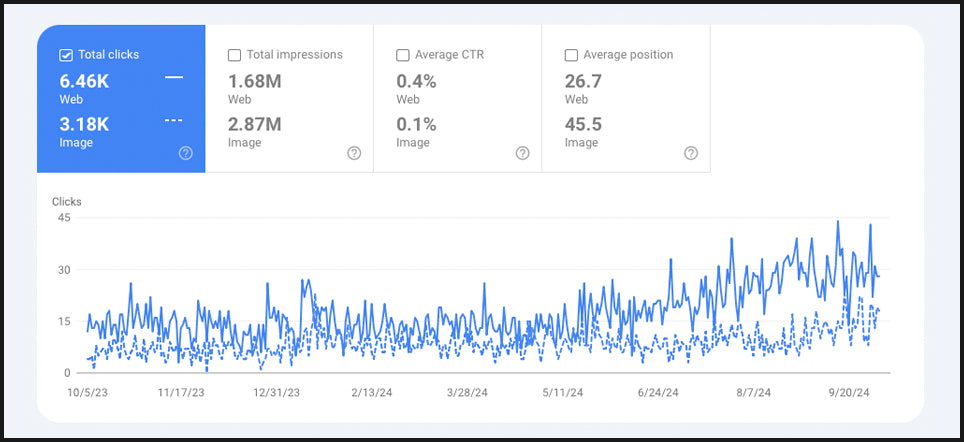Image resolution: width=964 pixels, height=442 pixels.
Task: Click solid line legend icon beside 6.46K
Action: [174, 78]
